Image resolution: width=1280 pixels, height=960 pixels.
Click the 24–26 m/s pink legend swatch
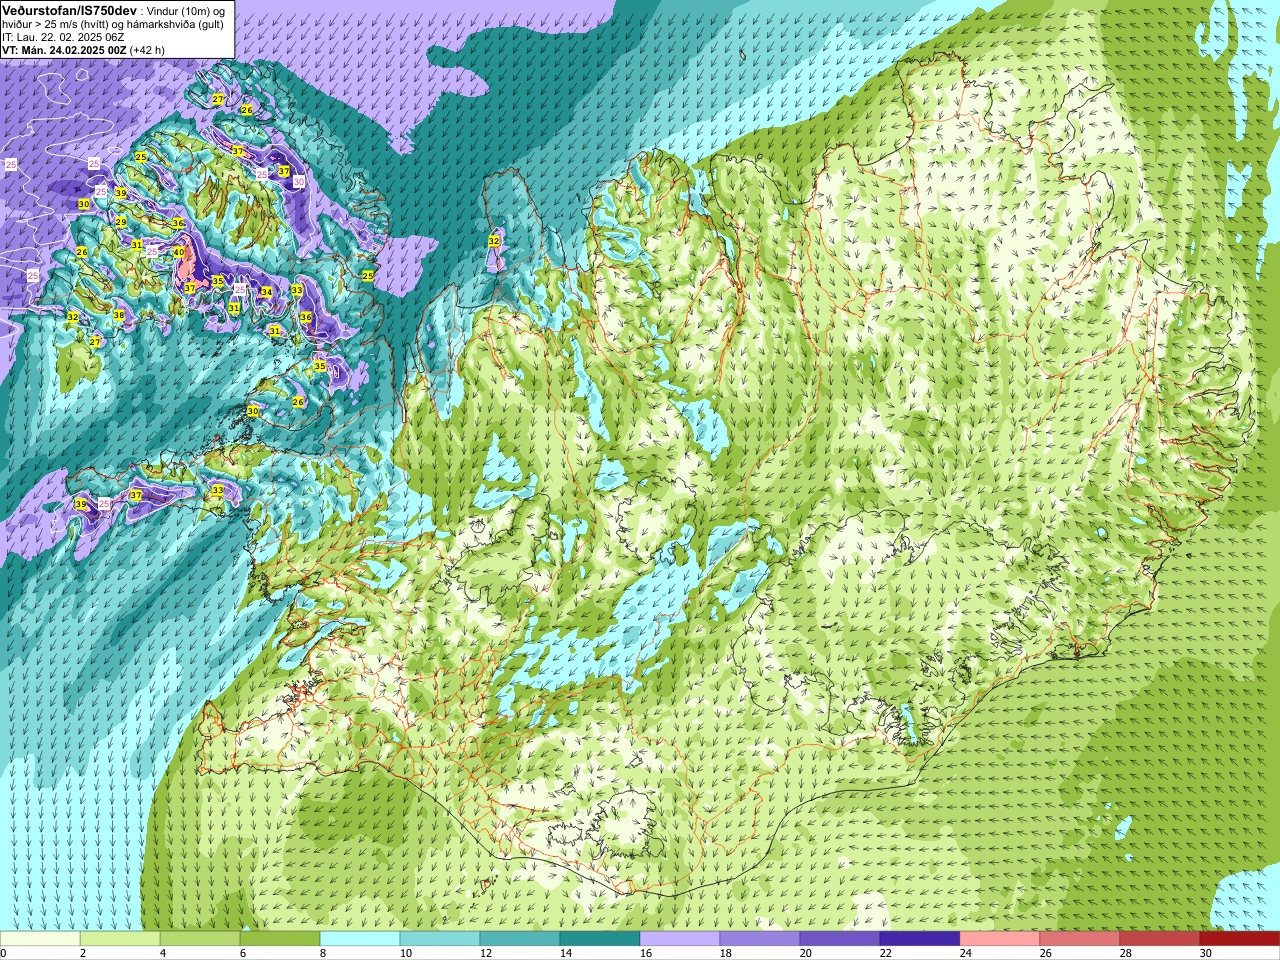(x=1000, y=939)
